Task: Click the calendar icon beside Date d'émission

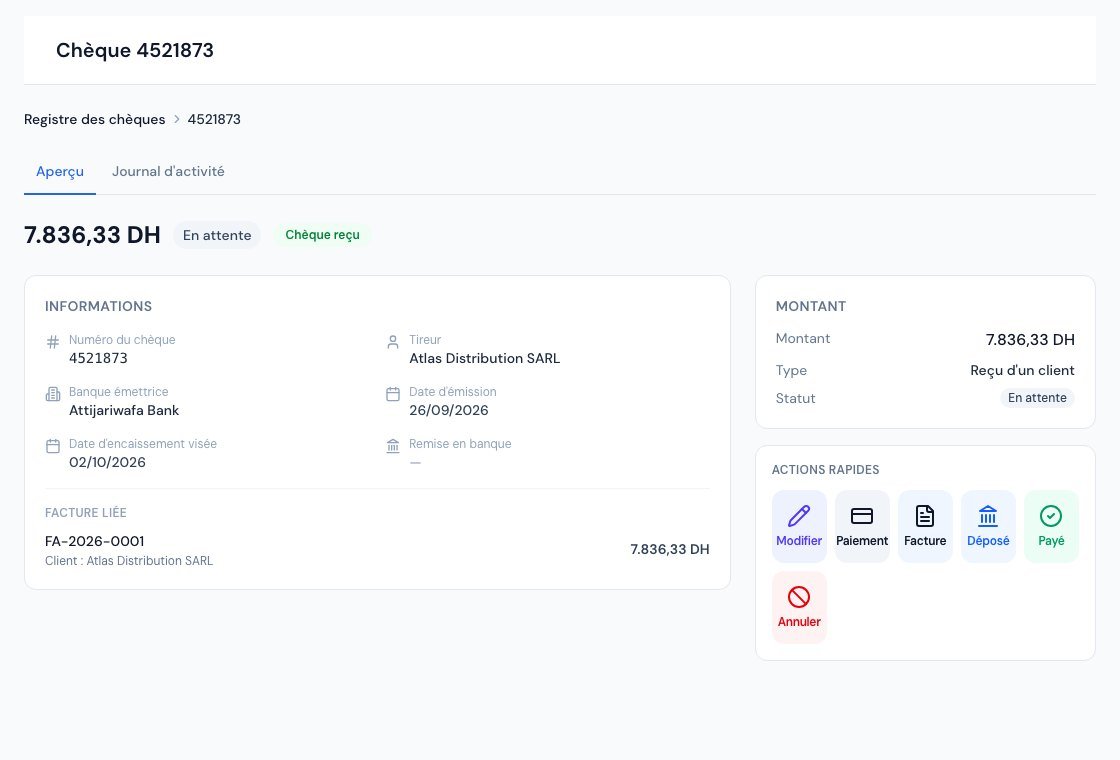Action: [393, 394]
